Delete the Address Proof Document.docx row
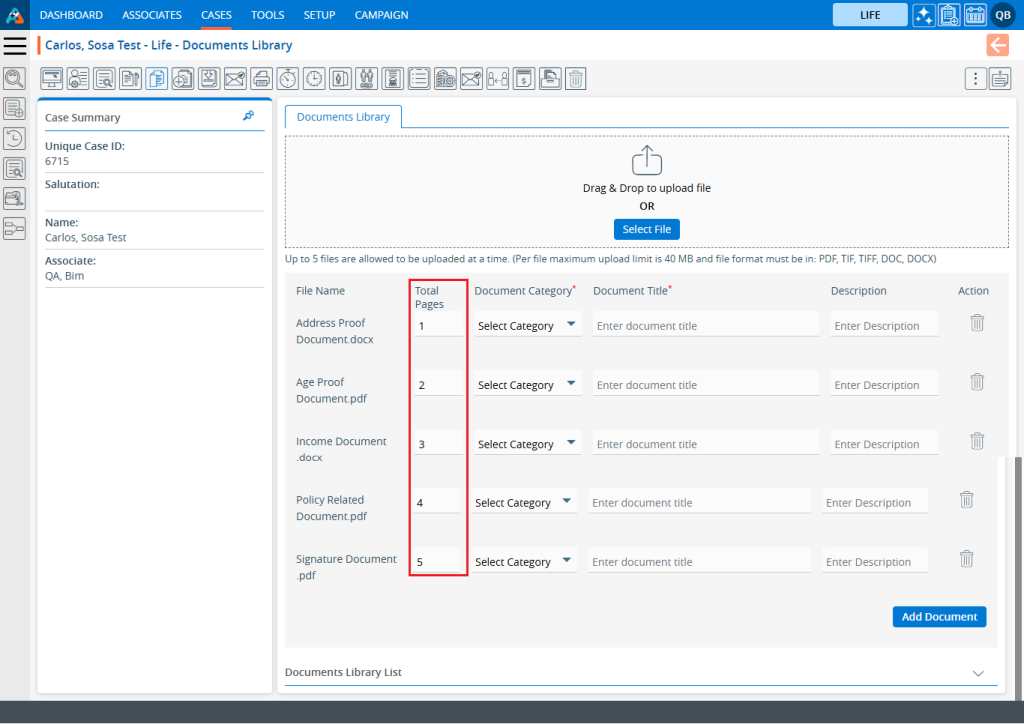 [x=977, y=323]
